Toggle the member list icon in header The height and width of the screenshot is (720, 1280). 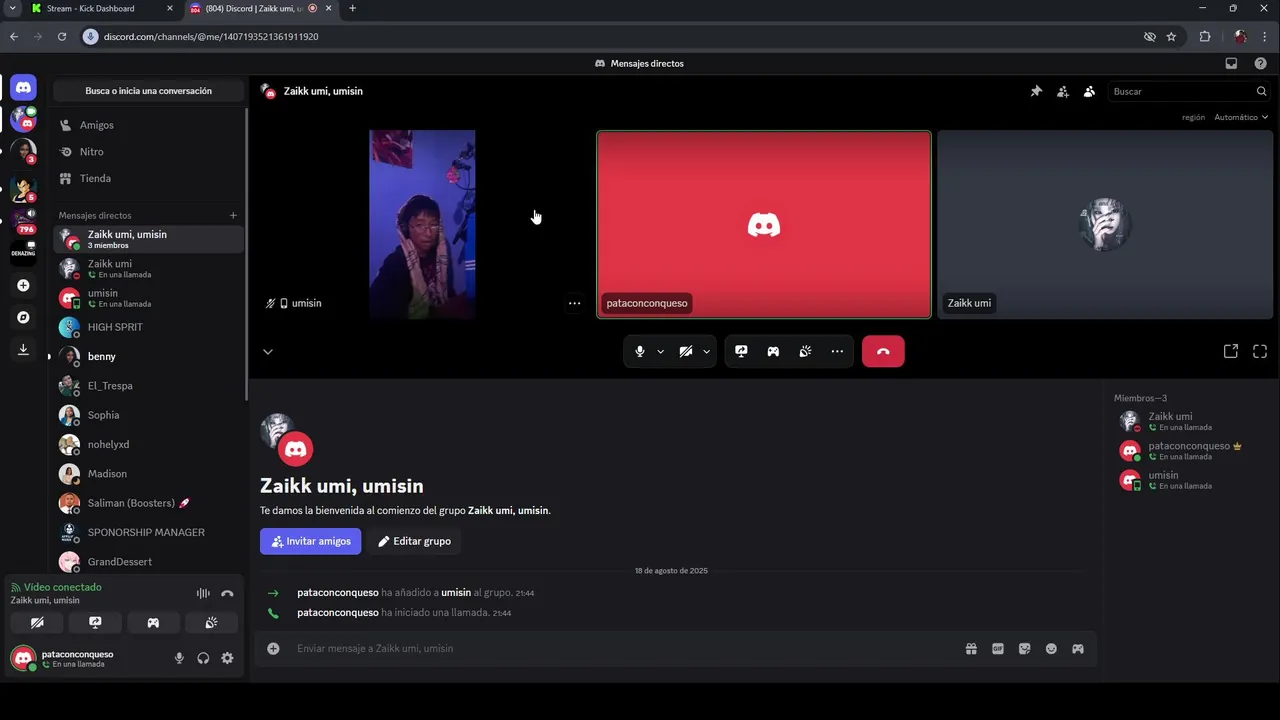tap(1089, 91)
